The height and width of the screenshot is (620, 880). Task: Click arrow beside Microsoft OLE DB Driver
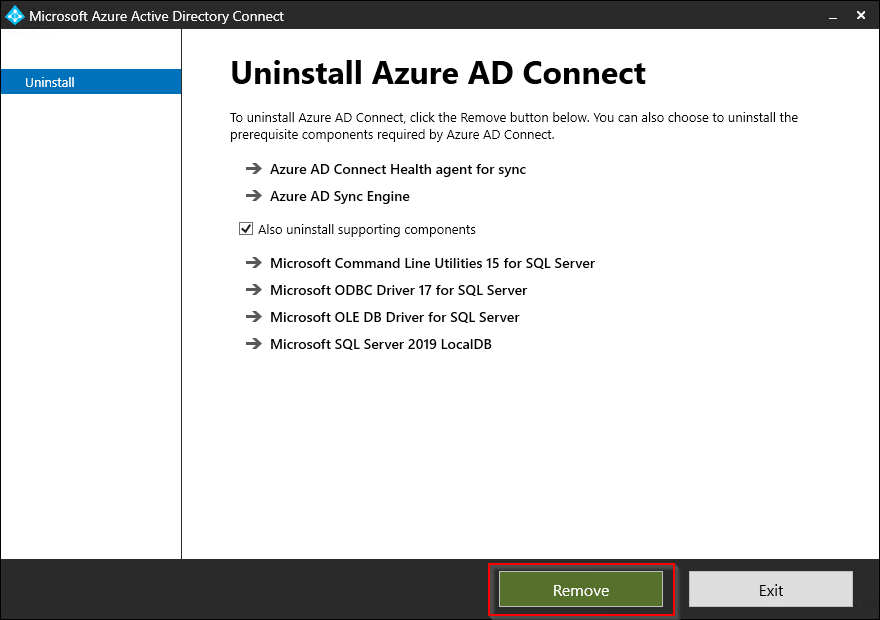[x=254, y=316]
